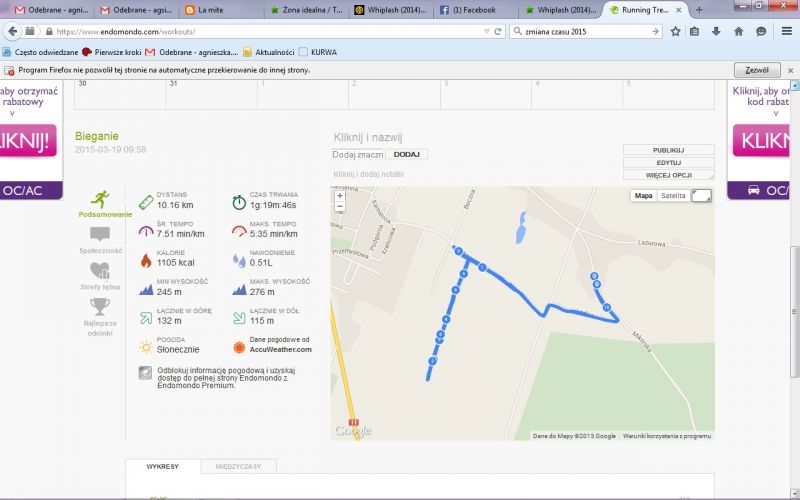
Task: Open the Społeczność speech bubble section
Action: tap(100, 235)
